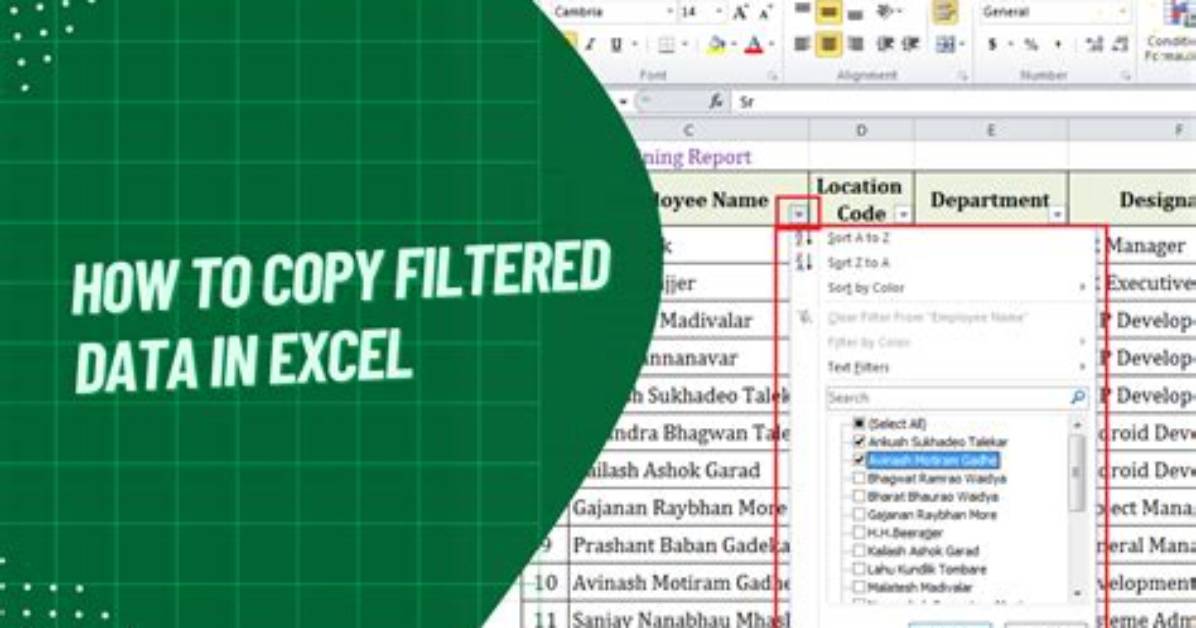Open Location Code filter dropdown arrow
The height and width of the screenshot is (628, 1196).
[902, 214]
